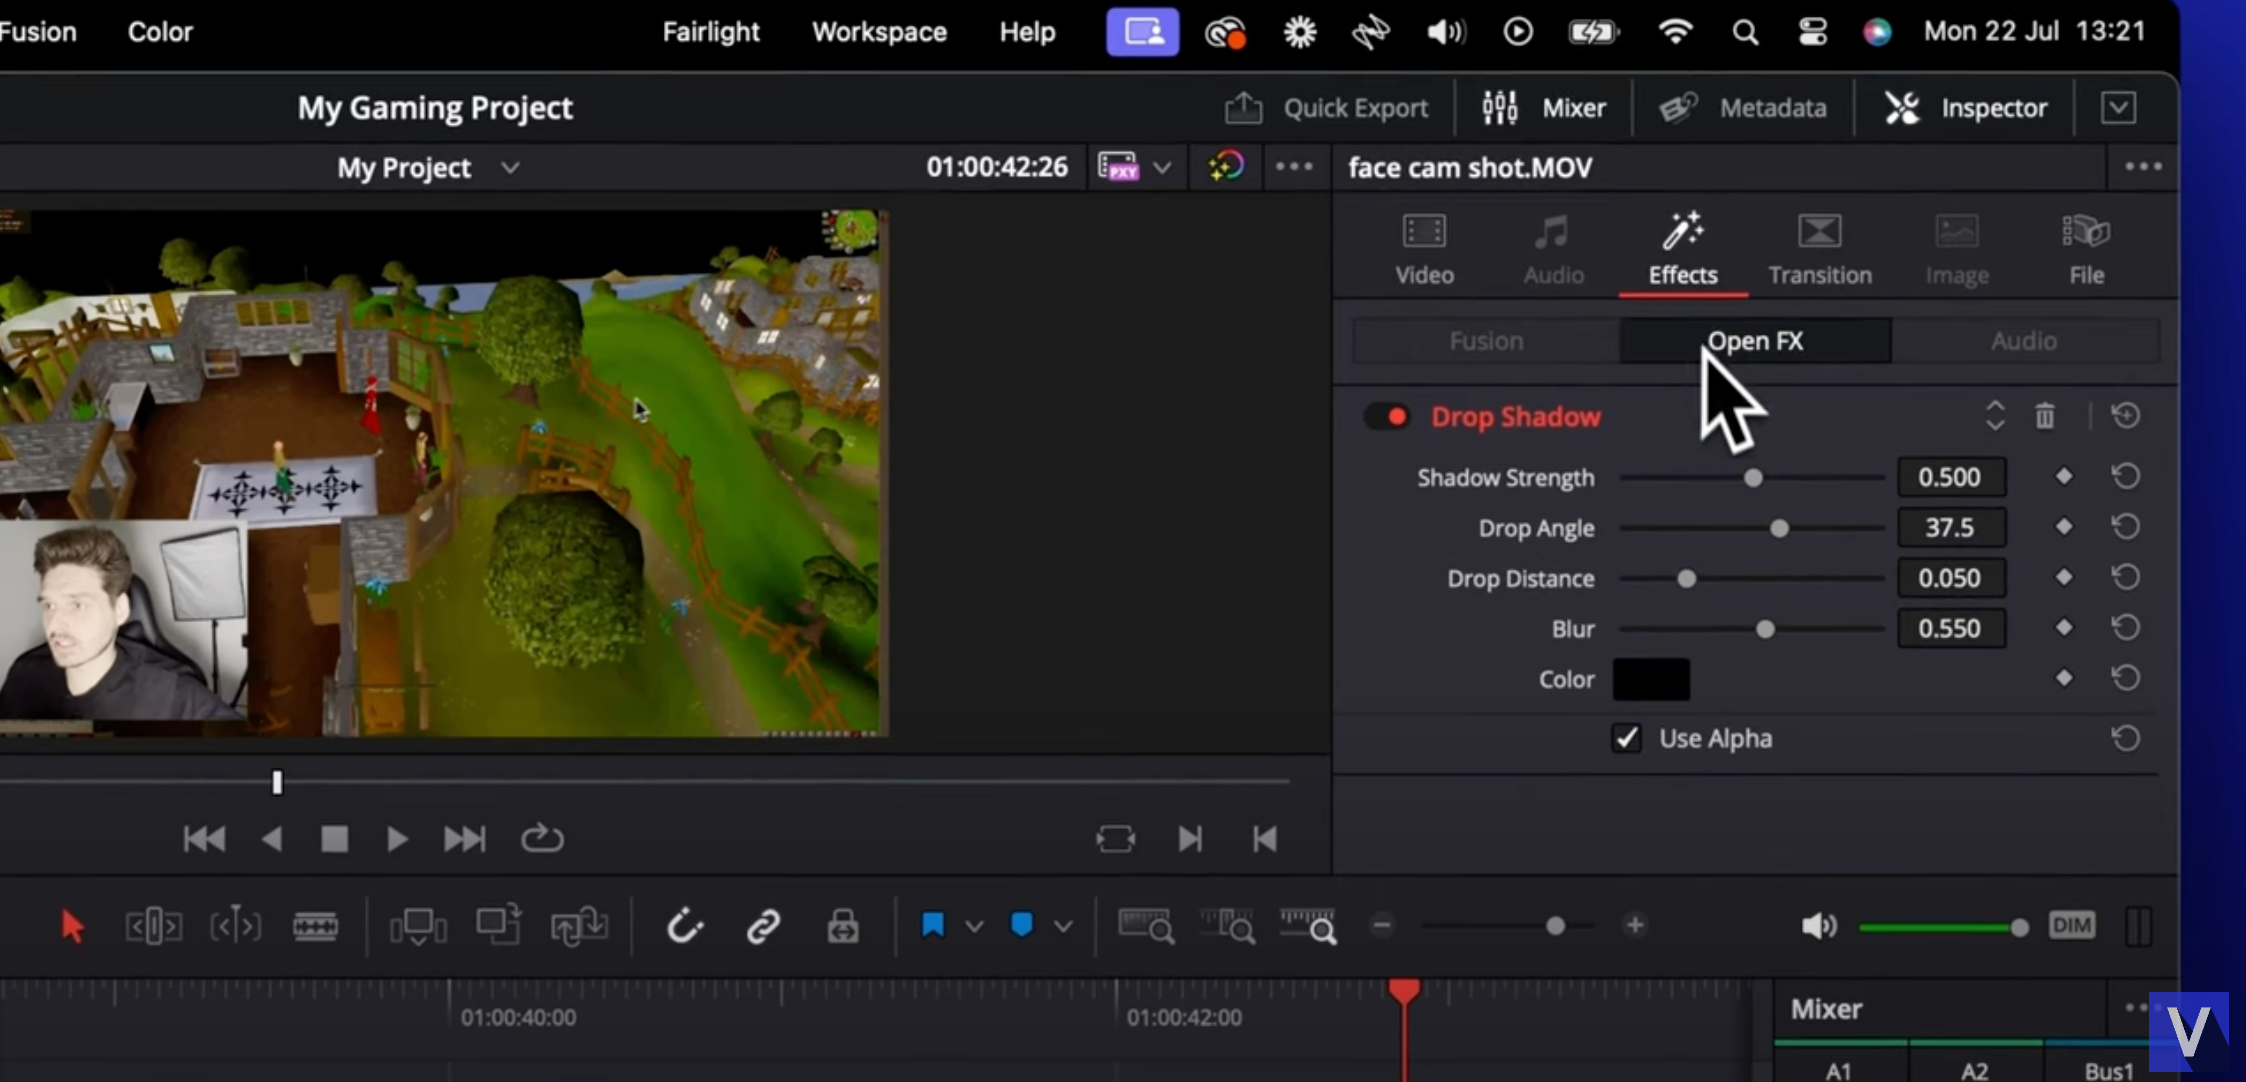Open the My Project timeline dropdown
The image size is (2246, 1082).
coord(510,167)
